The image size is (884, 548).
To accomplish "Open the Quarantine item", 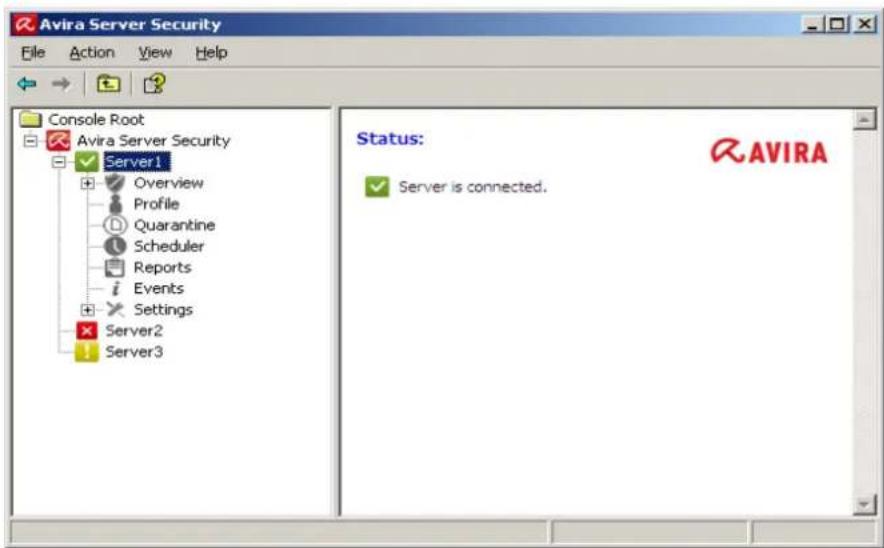I will (174, 225).
